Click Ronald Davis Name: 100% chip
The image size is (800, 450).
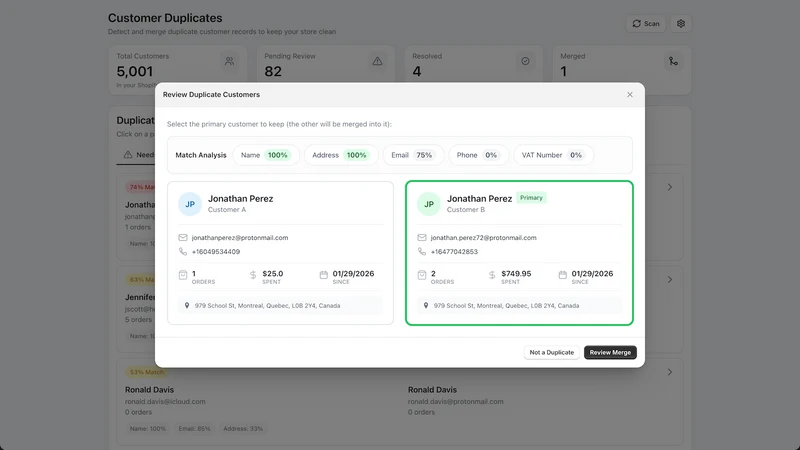147,429
